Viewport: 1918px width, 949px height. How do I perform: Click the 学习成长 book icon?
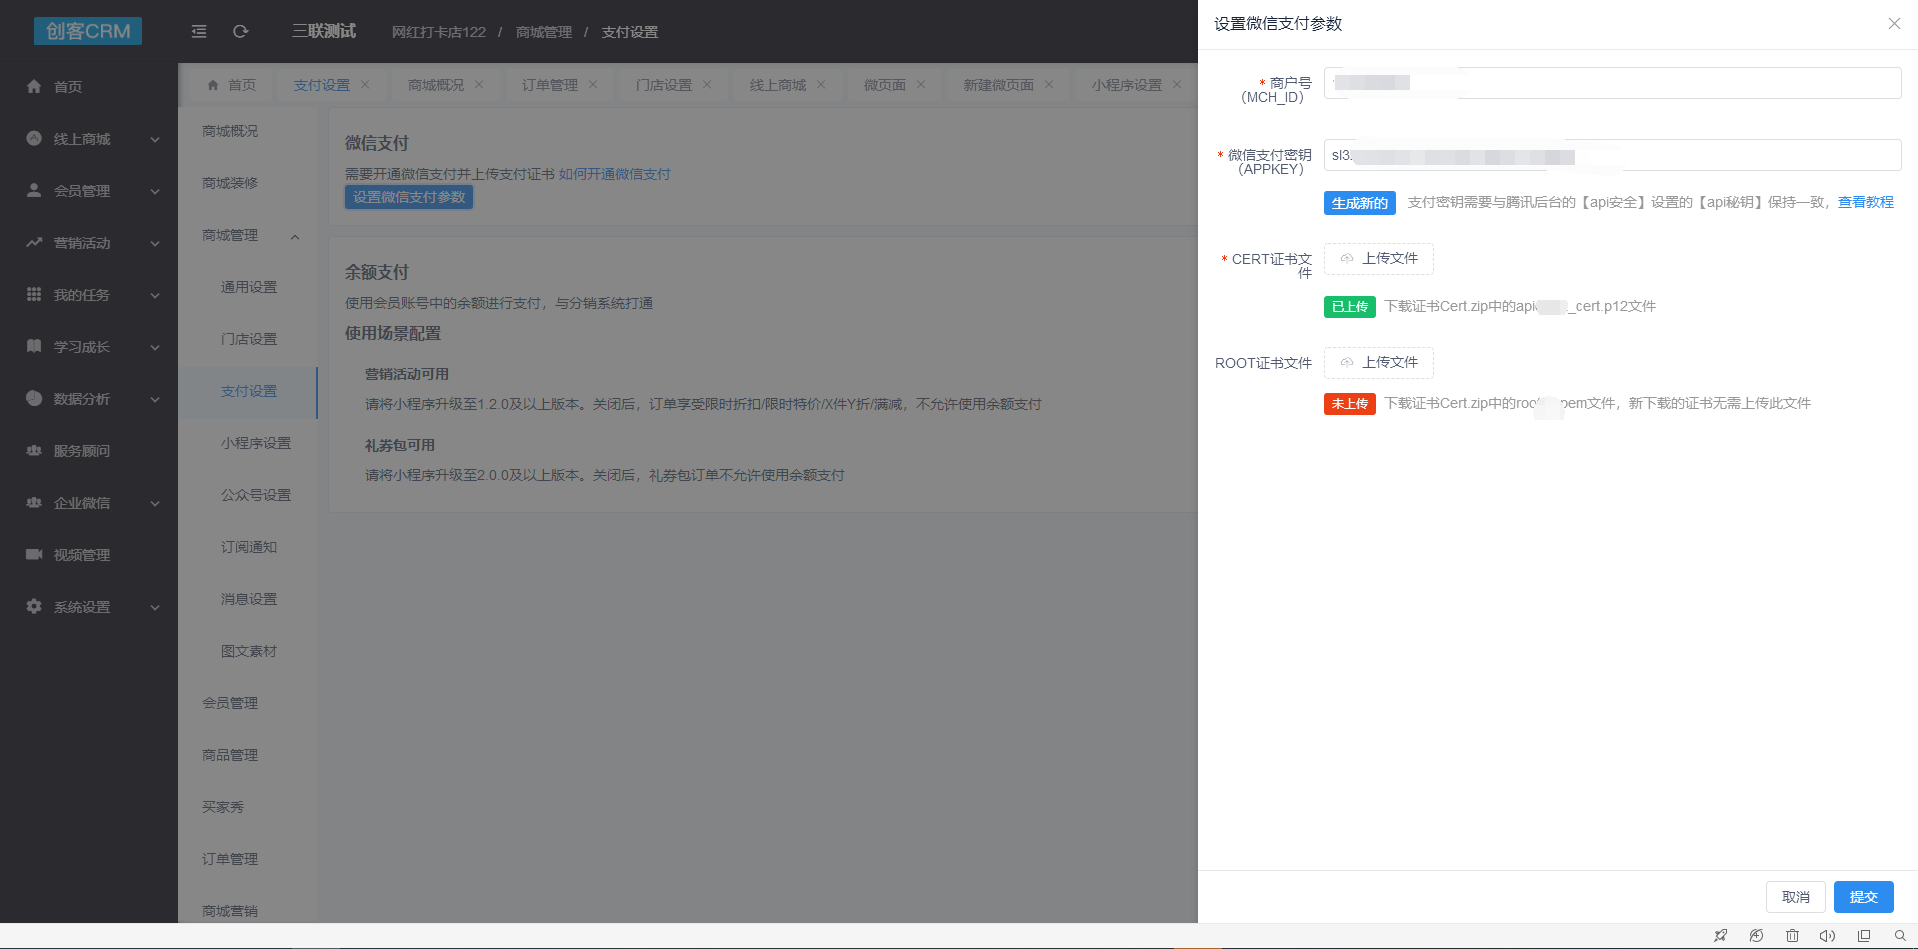point(34,347)
